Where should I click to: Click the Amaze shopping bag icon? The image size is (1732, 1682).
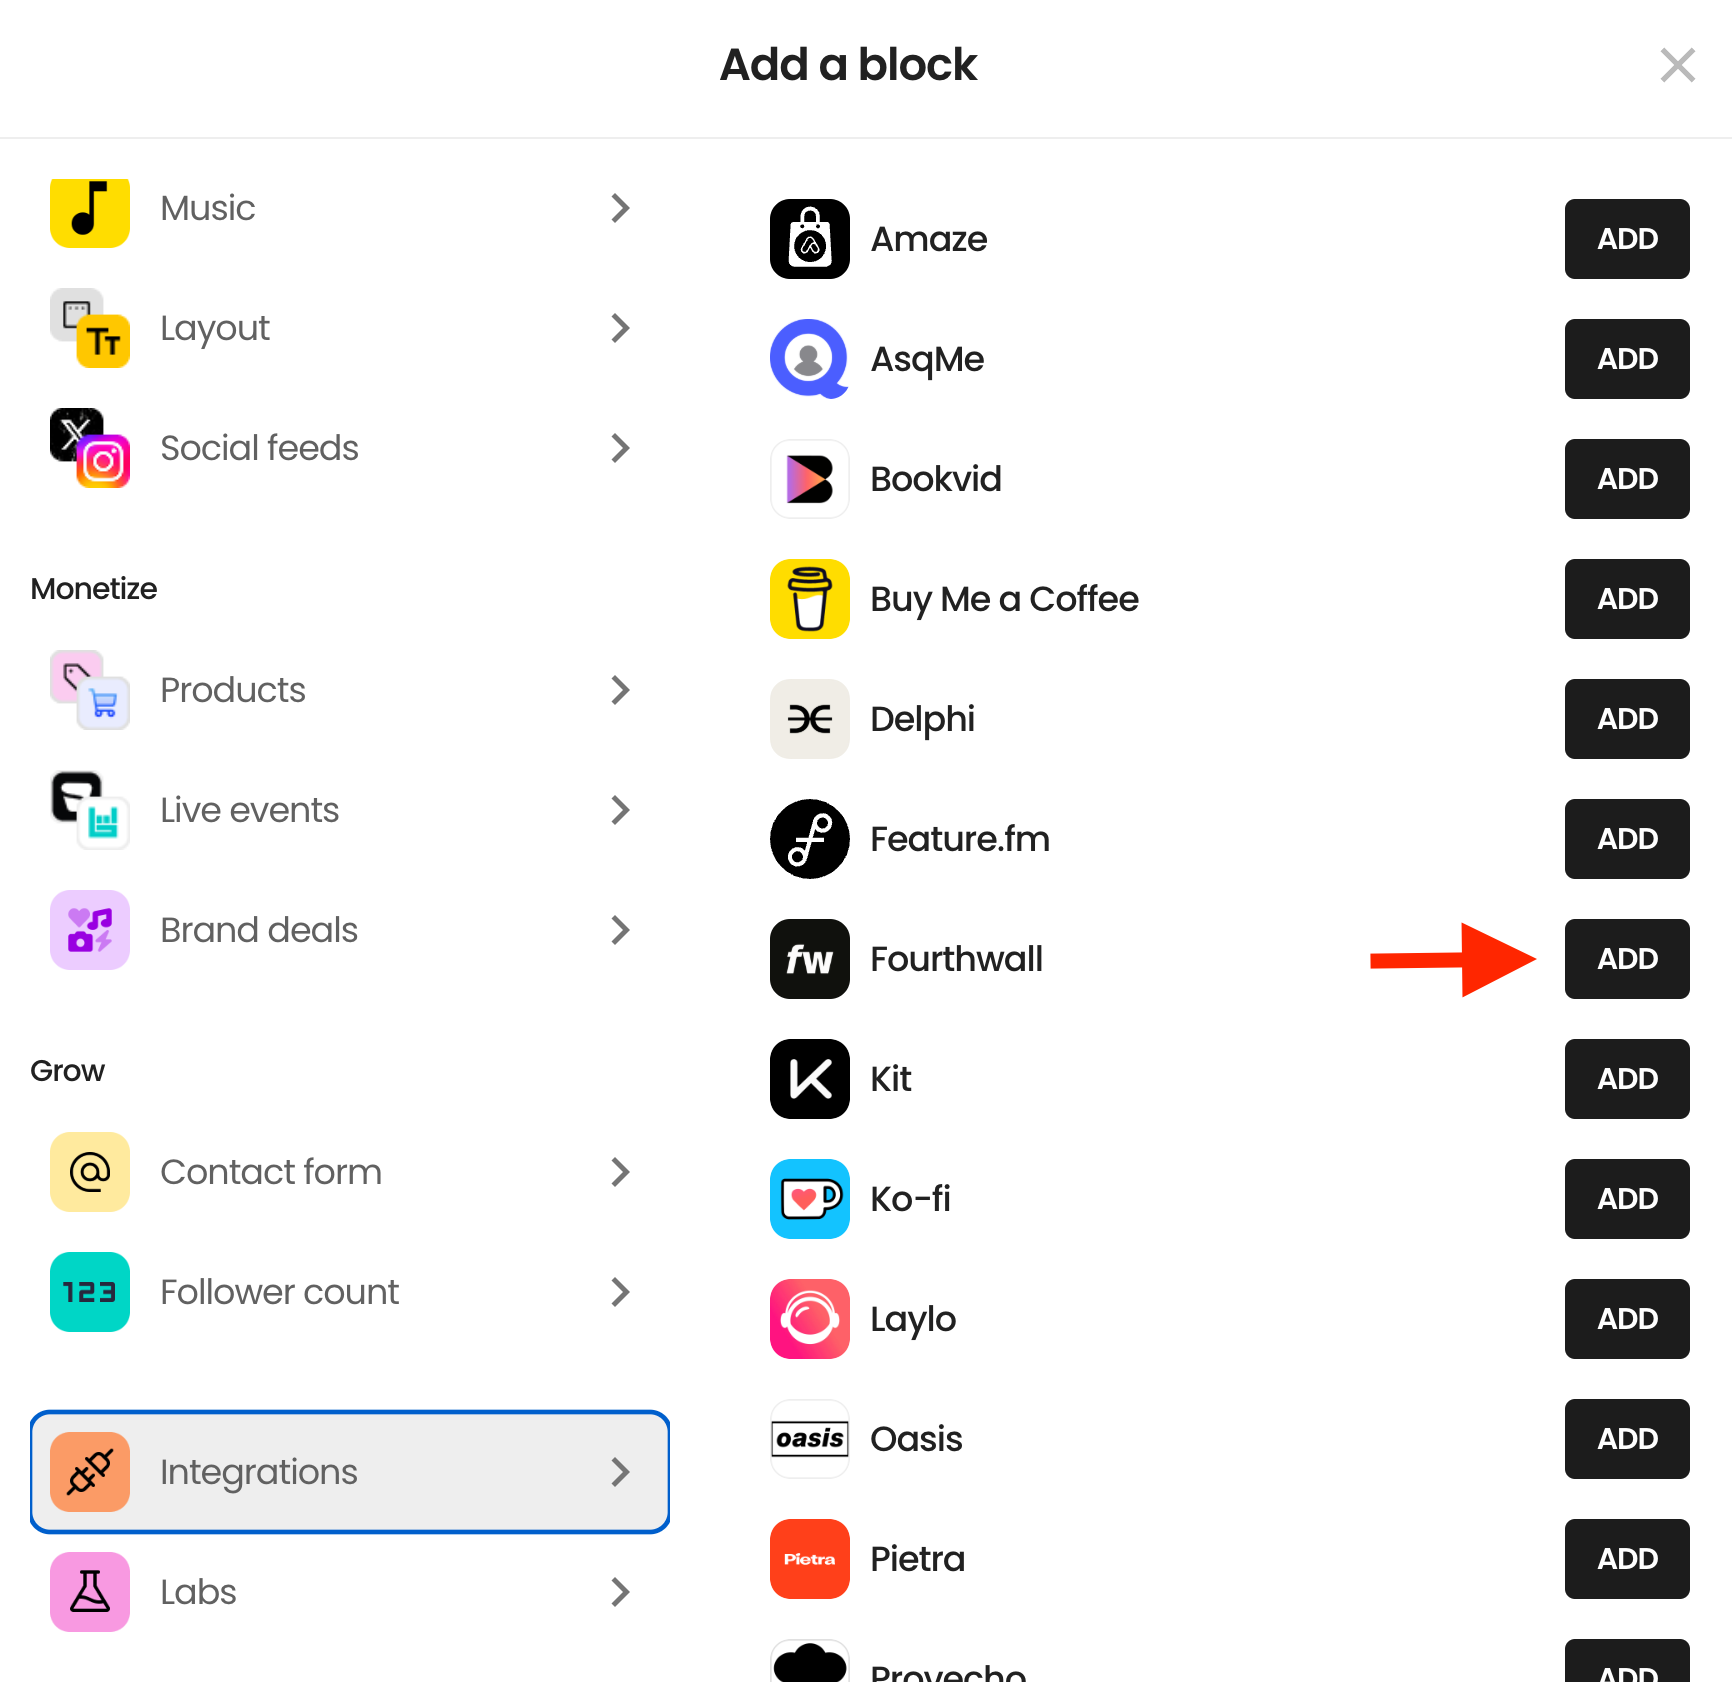(810, 239)
